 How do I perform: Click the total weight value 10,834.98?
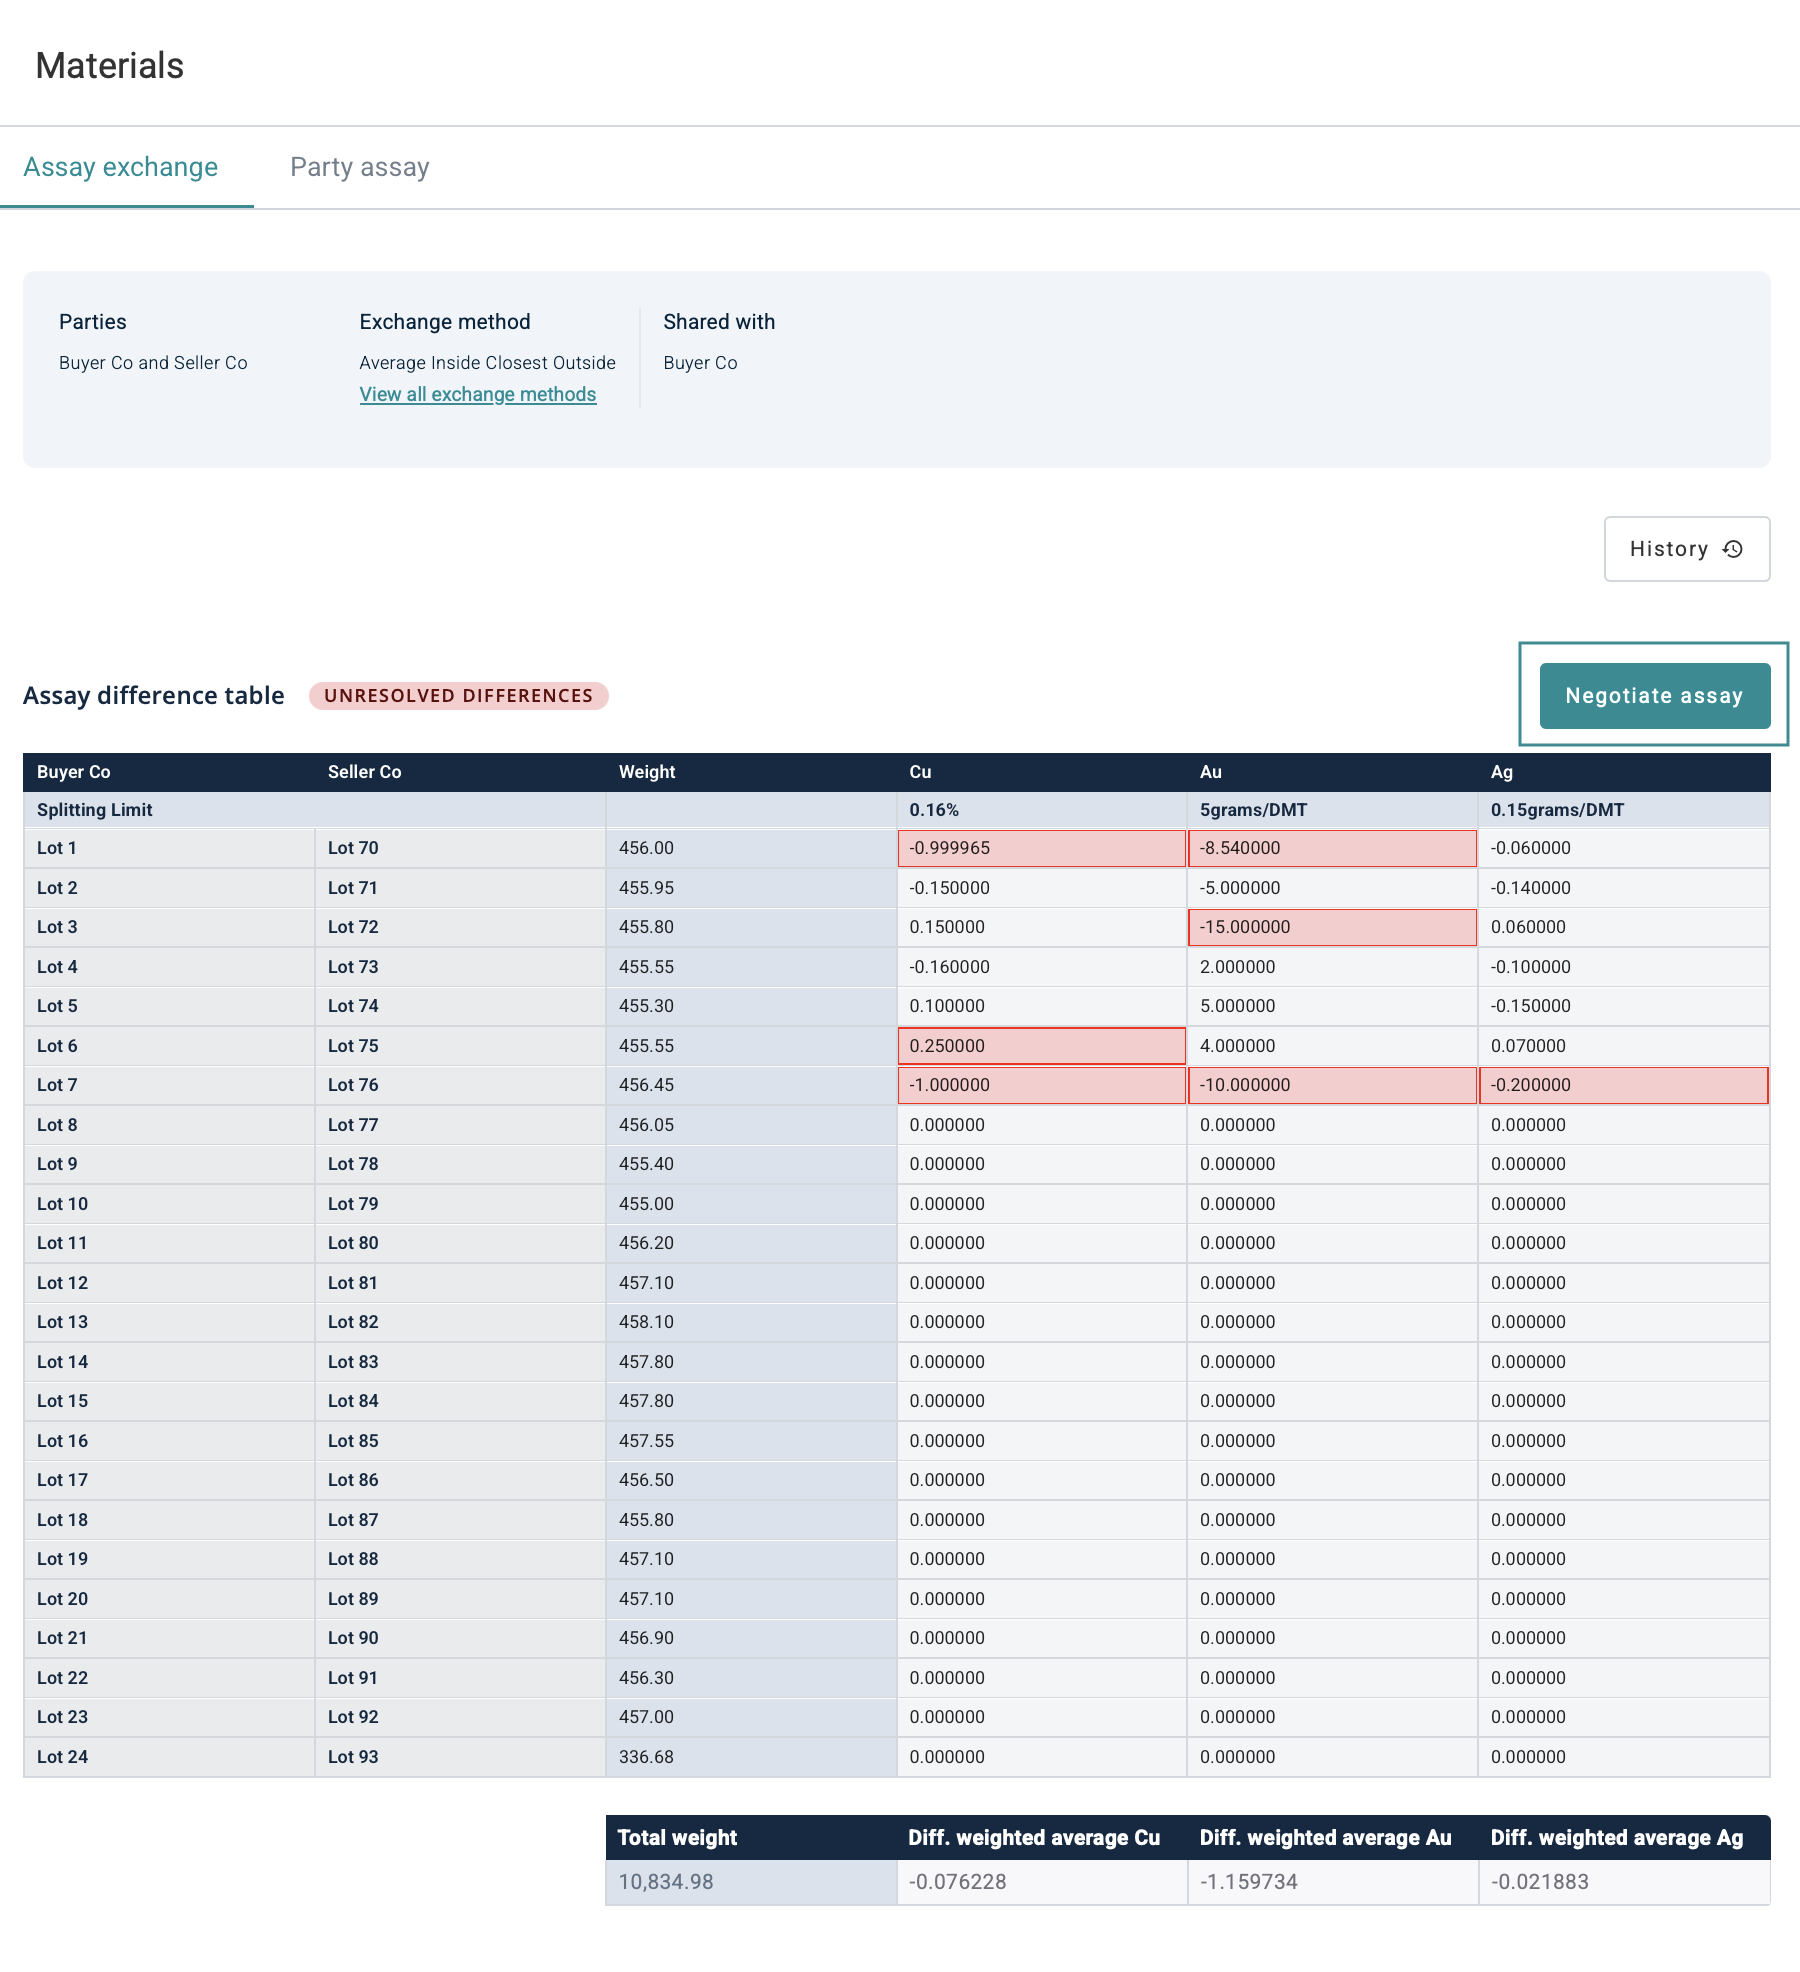point(665,1882)
